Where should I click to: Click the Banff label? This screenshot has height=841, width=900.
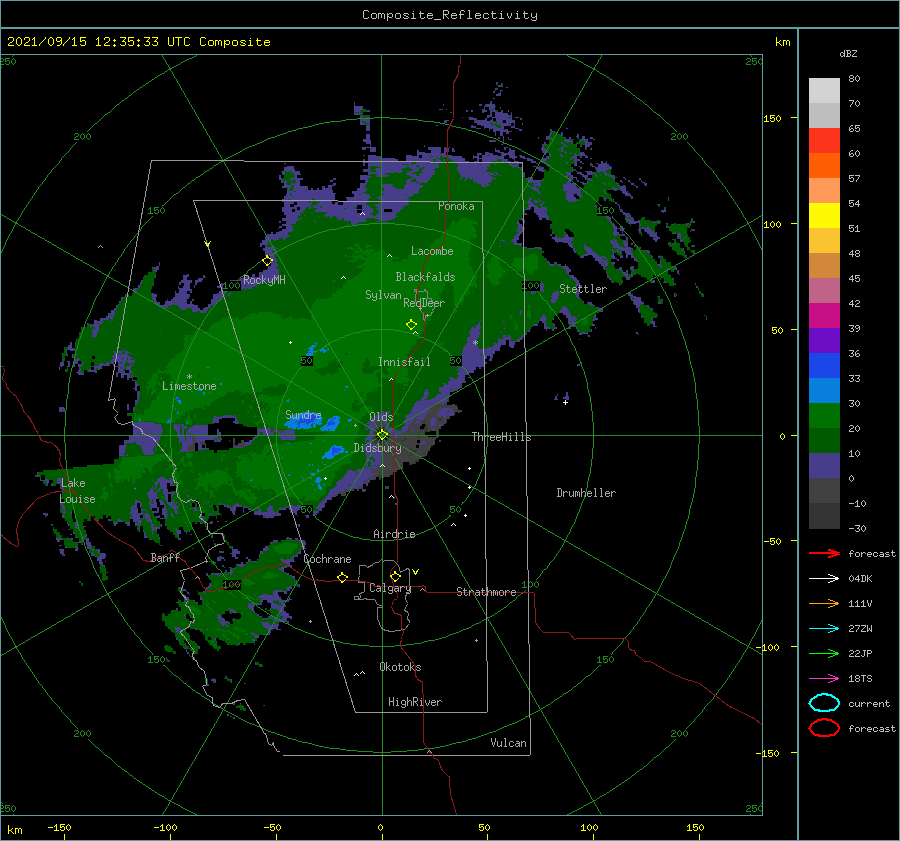[165, 557]
